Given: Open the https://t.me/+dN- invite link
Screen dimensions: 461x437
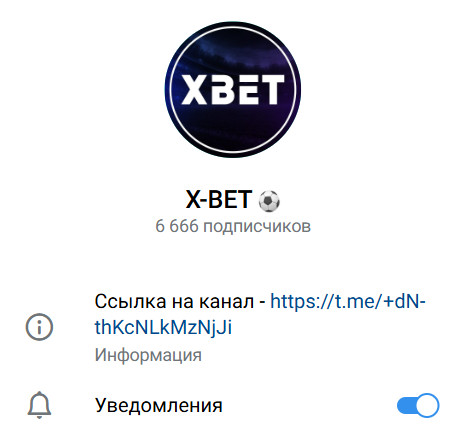Looking at the screenshot, I should pyautogui.click(x=348, y=301).
